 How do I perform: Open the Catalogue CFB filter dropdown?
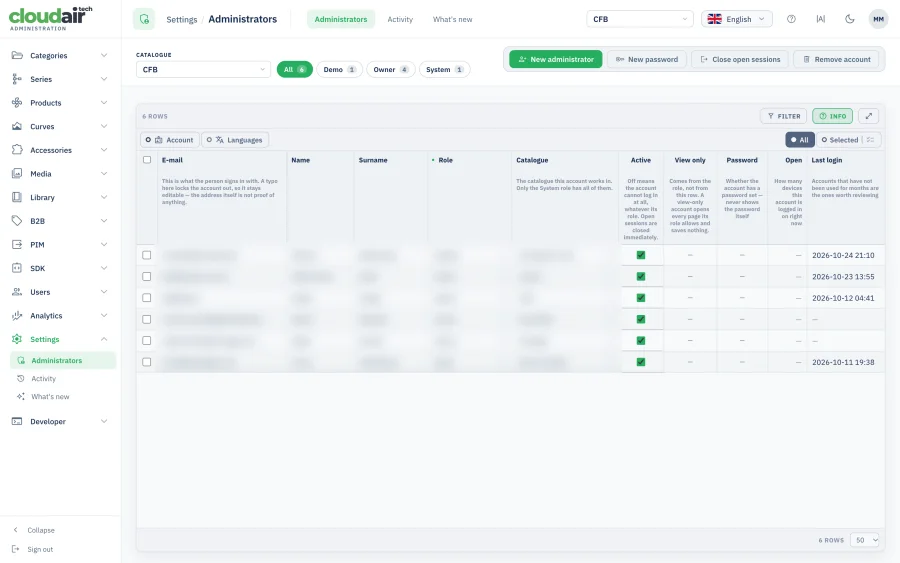203,69
